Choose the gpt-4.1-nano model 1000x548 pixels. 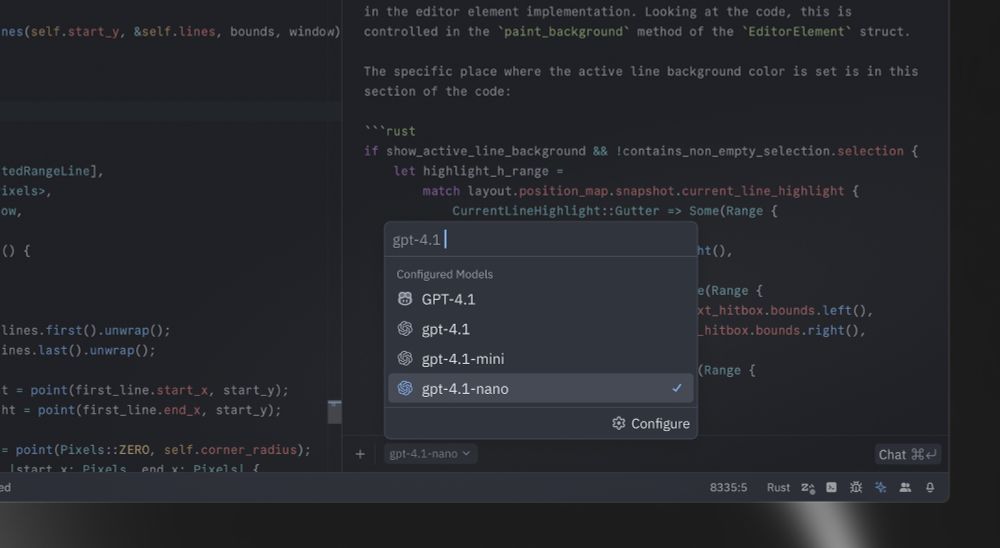pyautogui.click(x=540, y=389)
